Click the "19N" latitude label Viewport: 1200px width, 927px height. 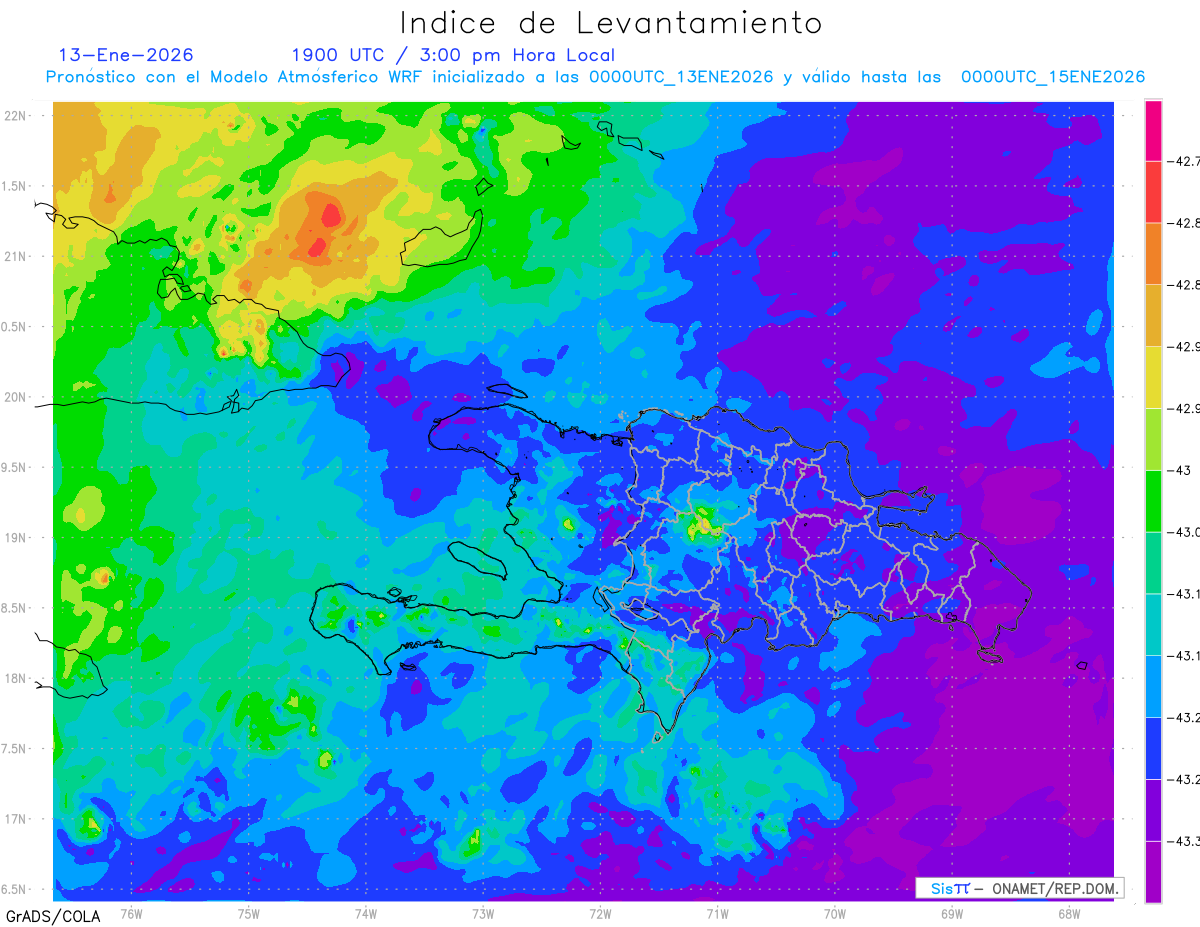pos(15,537)
